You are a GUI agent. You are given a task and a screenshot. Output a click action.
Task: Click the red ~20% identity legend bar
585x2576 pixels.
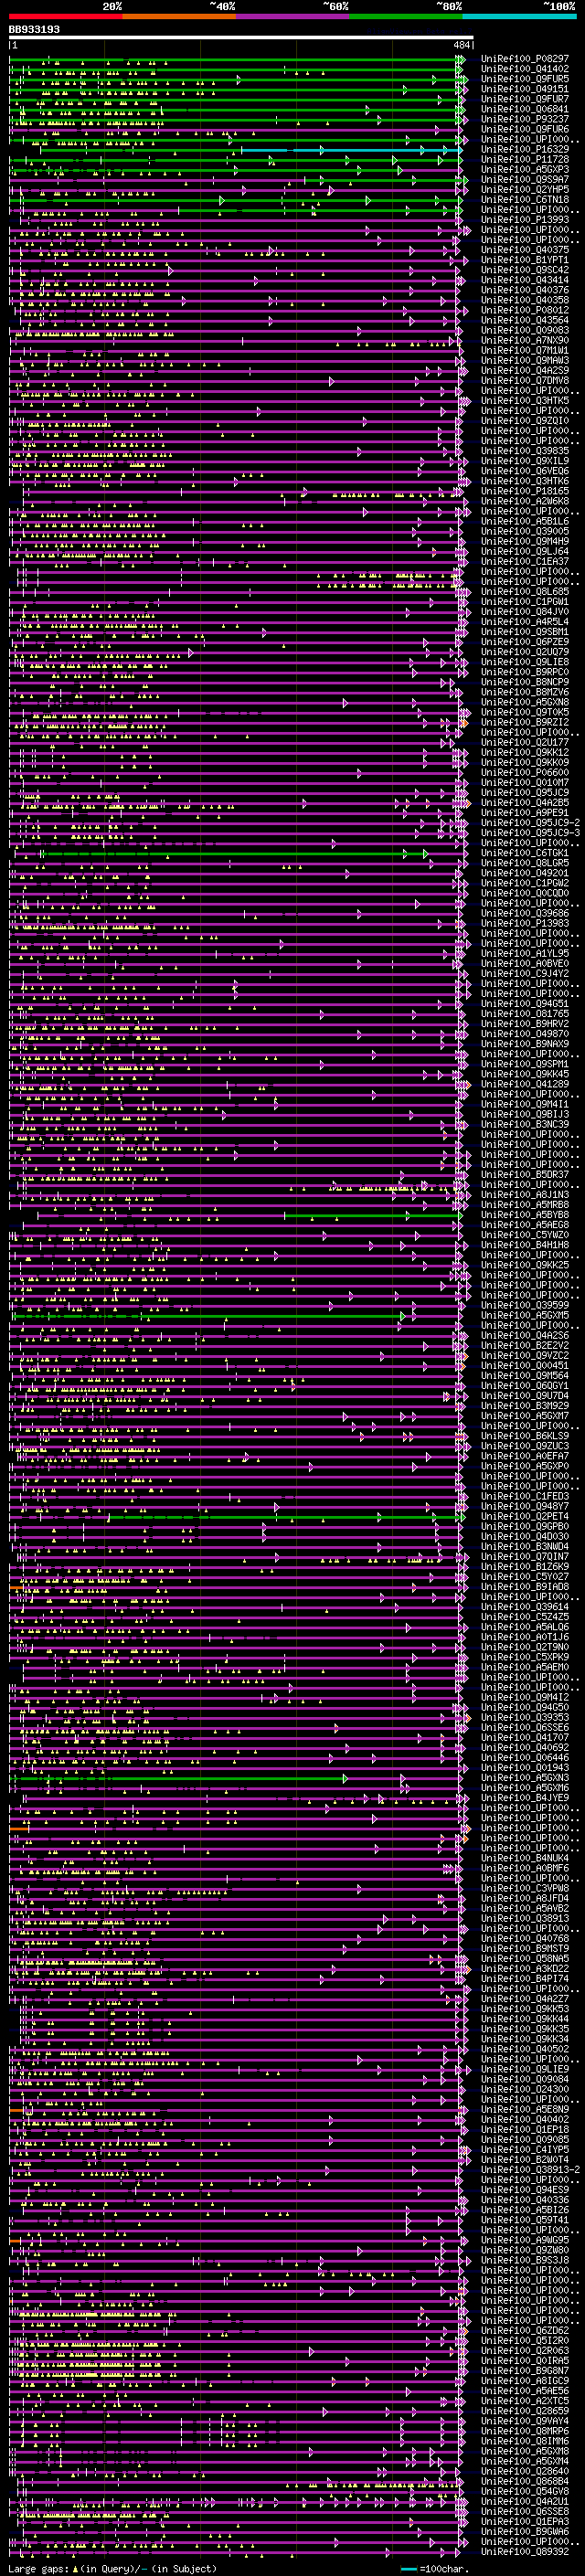click(65, 16)
